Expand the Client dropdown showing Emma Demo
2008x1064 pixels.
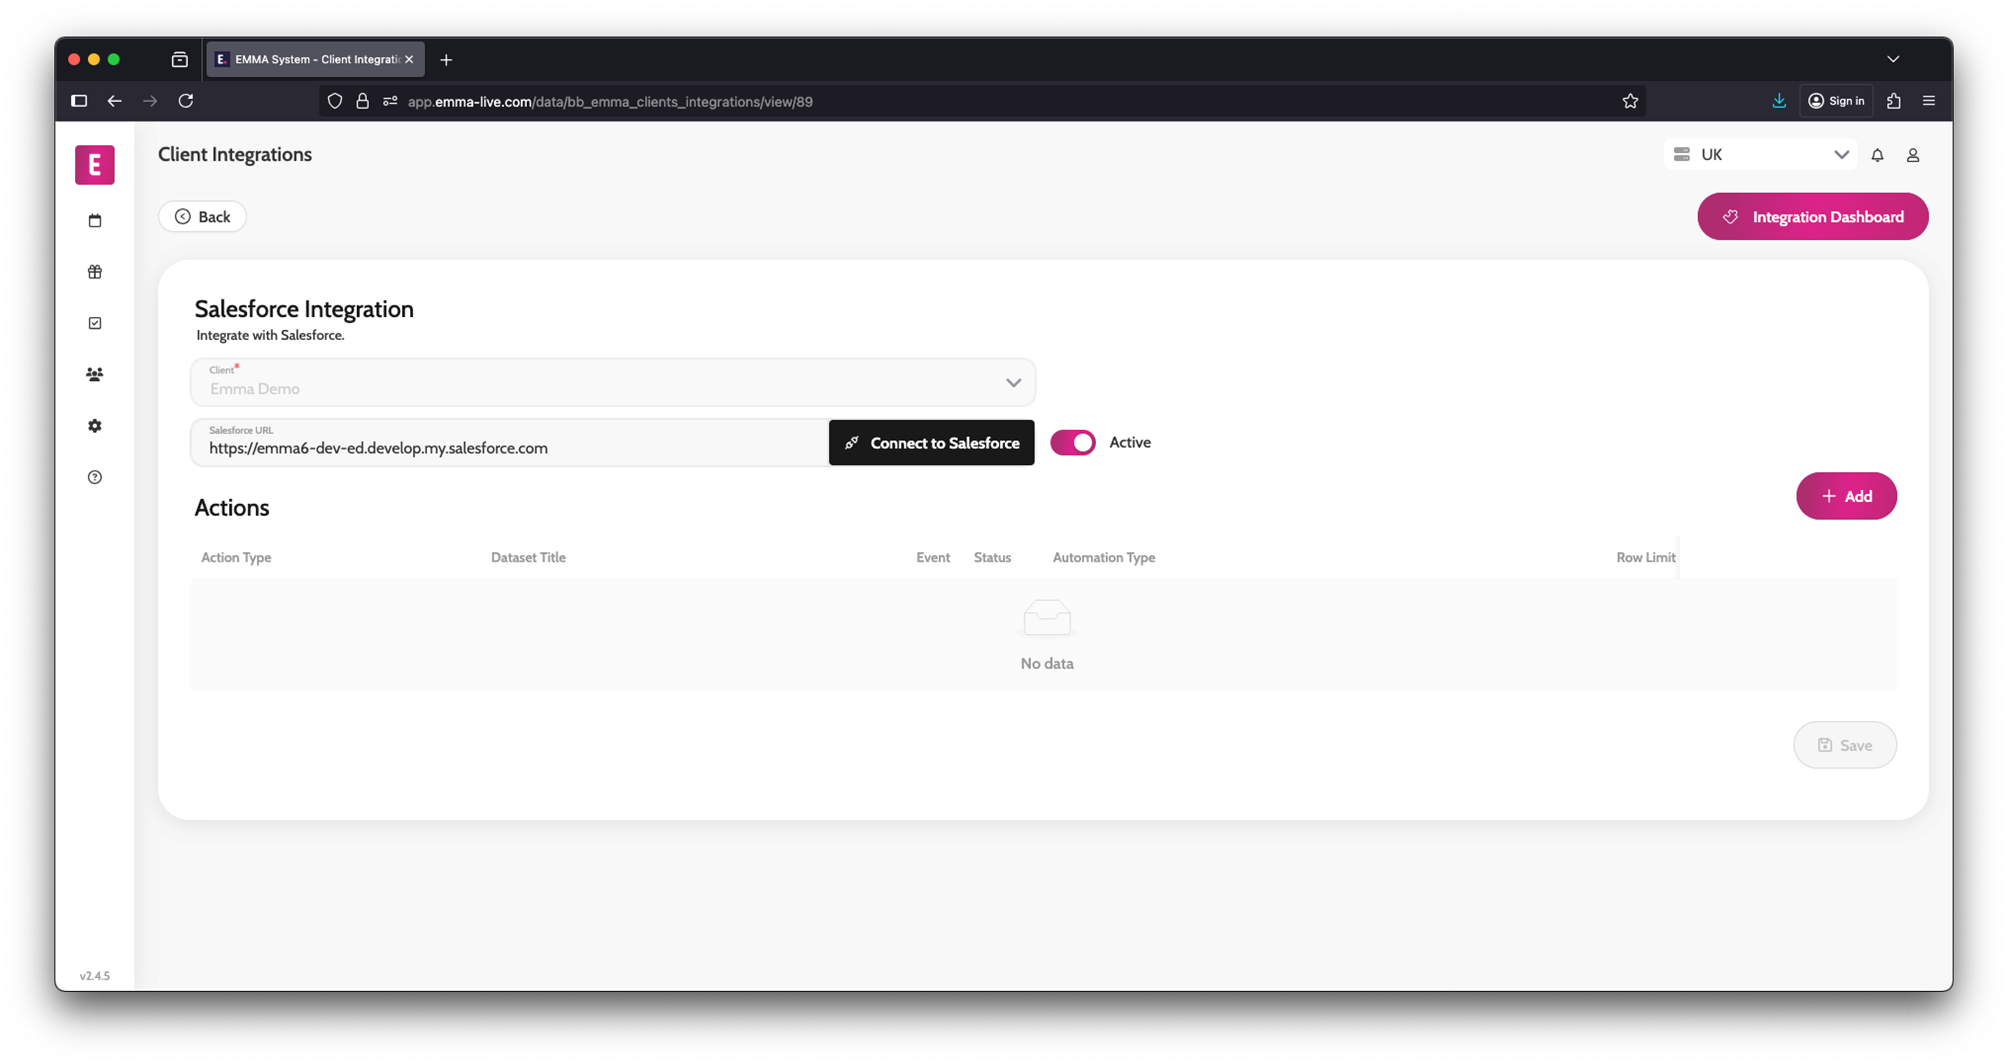[613, 382]
